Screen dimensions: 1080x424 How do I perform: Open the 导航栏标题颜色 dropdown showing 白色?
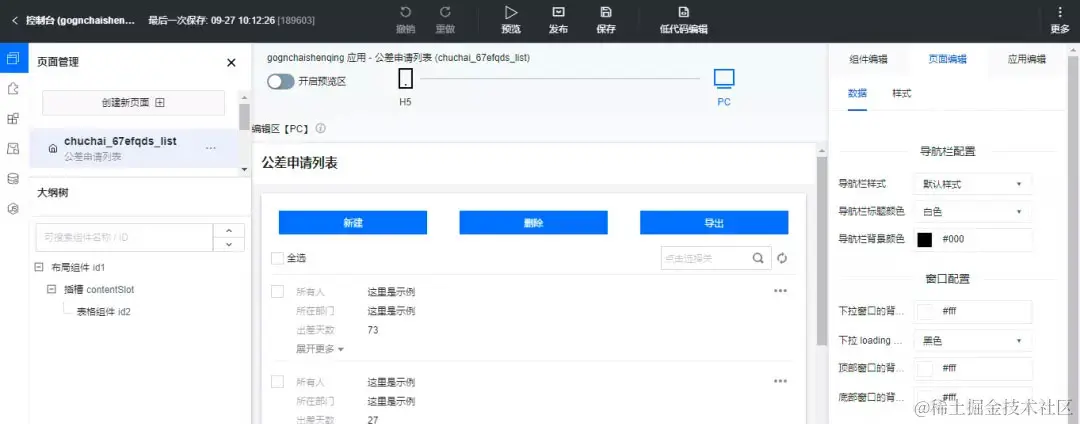click(x=973, y=211)
